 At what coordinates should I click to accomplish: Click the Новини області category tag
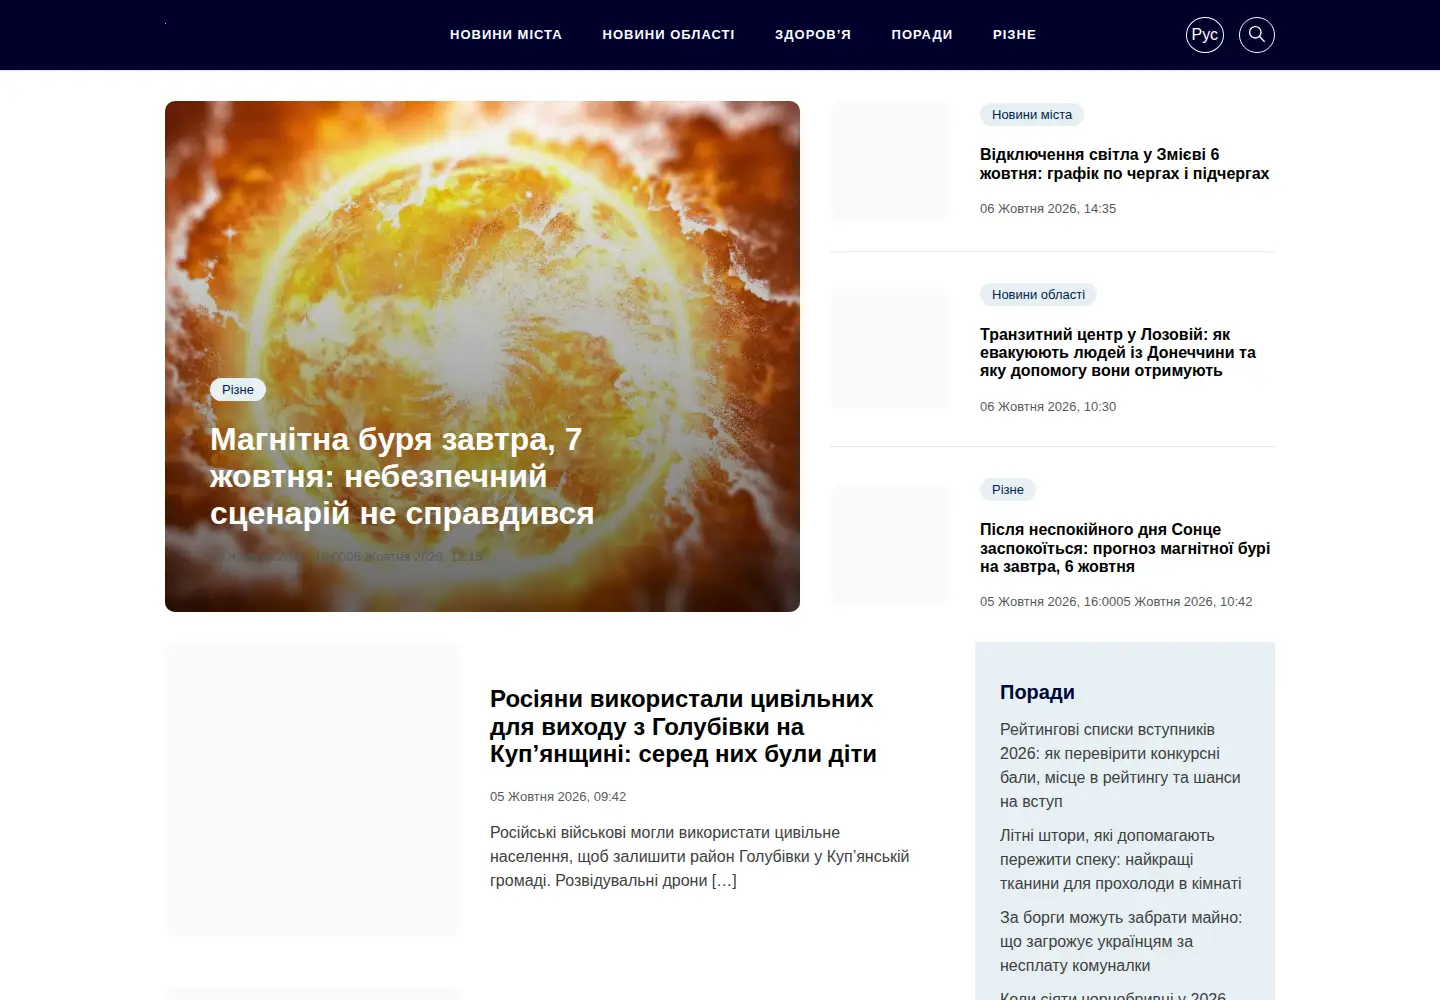pyautogui.click(x=1038, y=295)
